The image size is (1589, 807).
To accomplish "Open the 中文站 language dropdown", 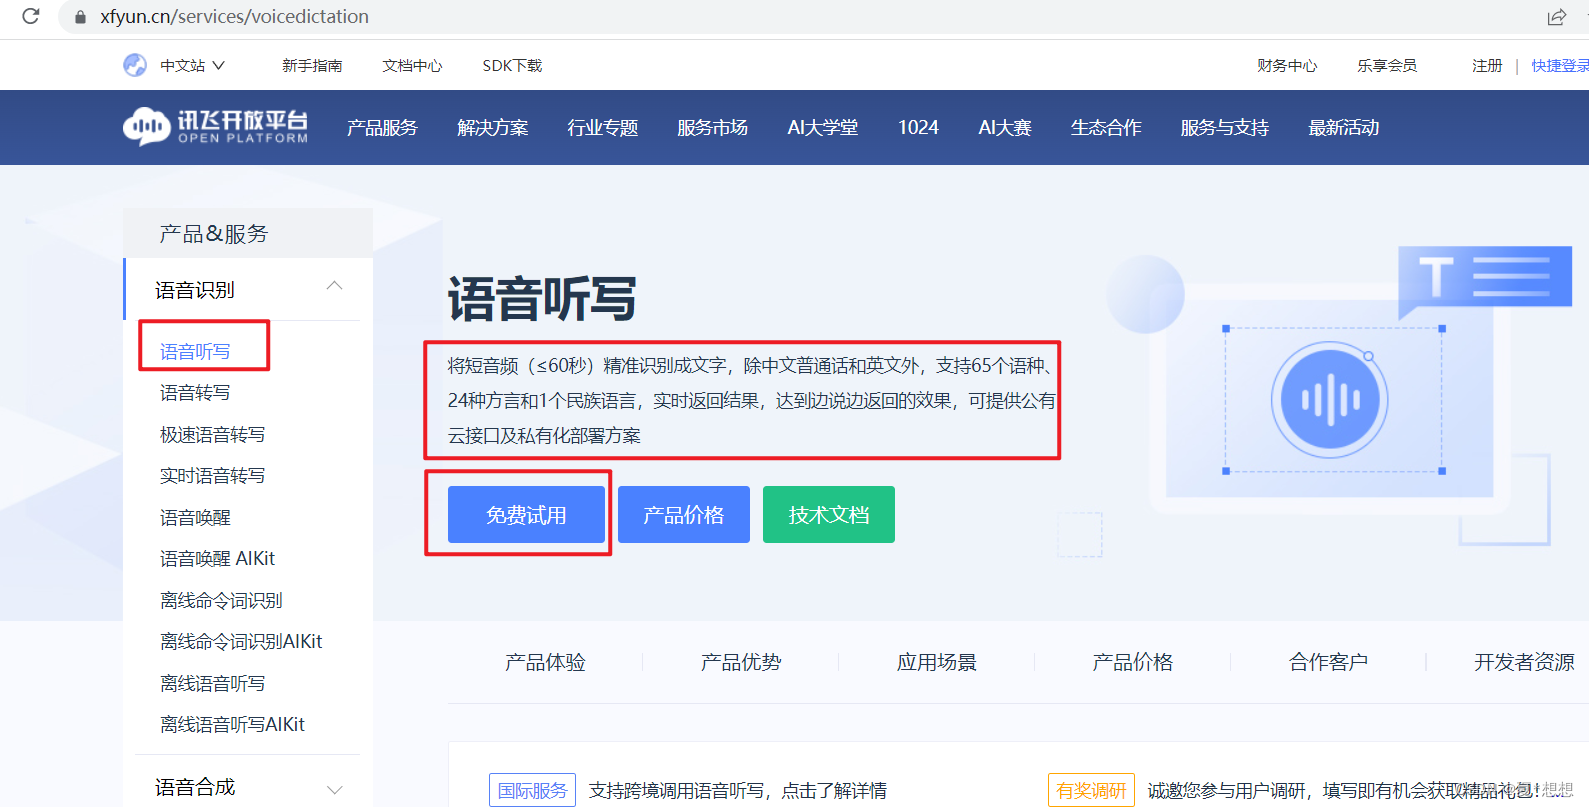I will [x=192, y=65].
